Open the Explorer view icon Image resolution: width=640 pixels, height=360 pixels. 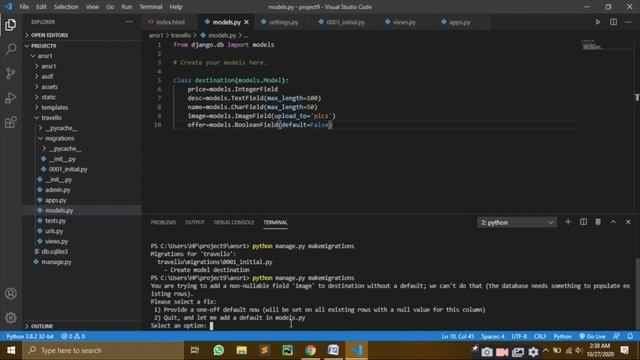[x=11, y=25]
